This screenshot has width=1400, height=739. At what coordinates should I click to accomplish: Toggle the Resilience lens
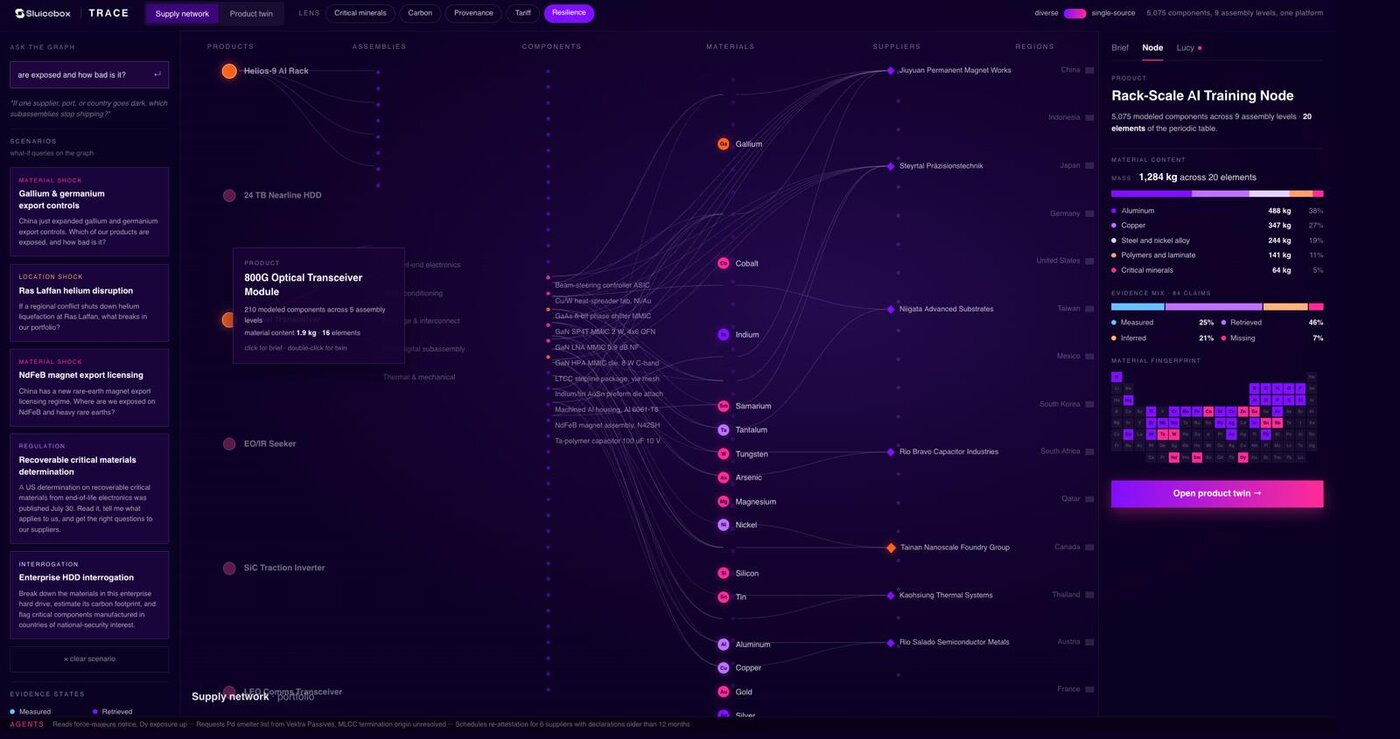tap(569, 13)
